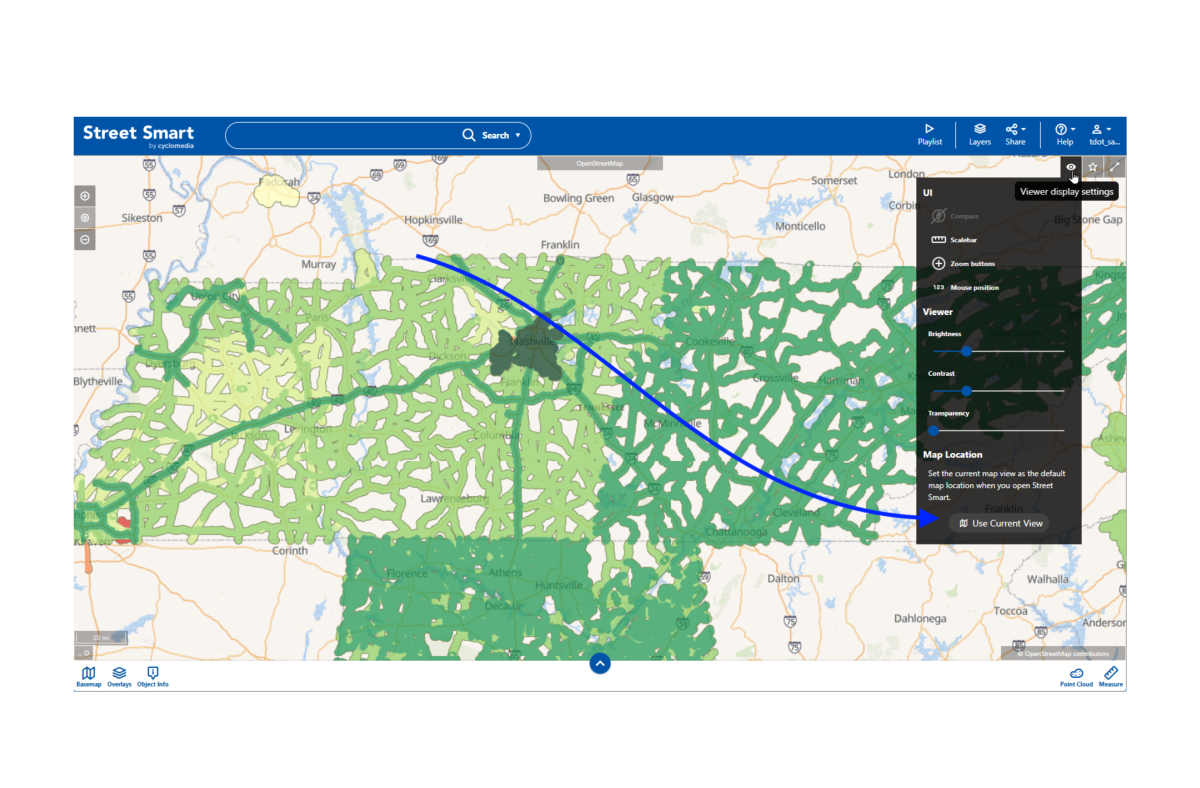Click the Somerset map label

tap(834, 181)
